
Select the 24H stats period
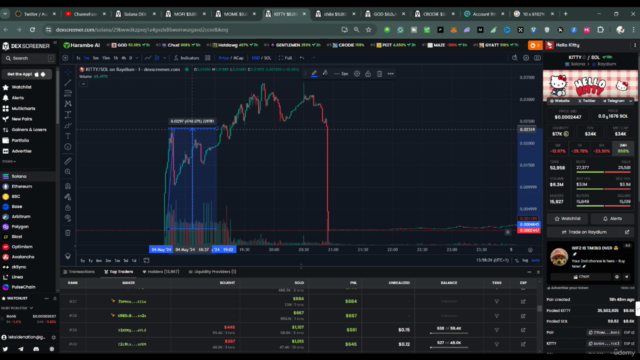pyautogui.click(x=623, y=148)
